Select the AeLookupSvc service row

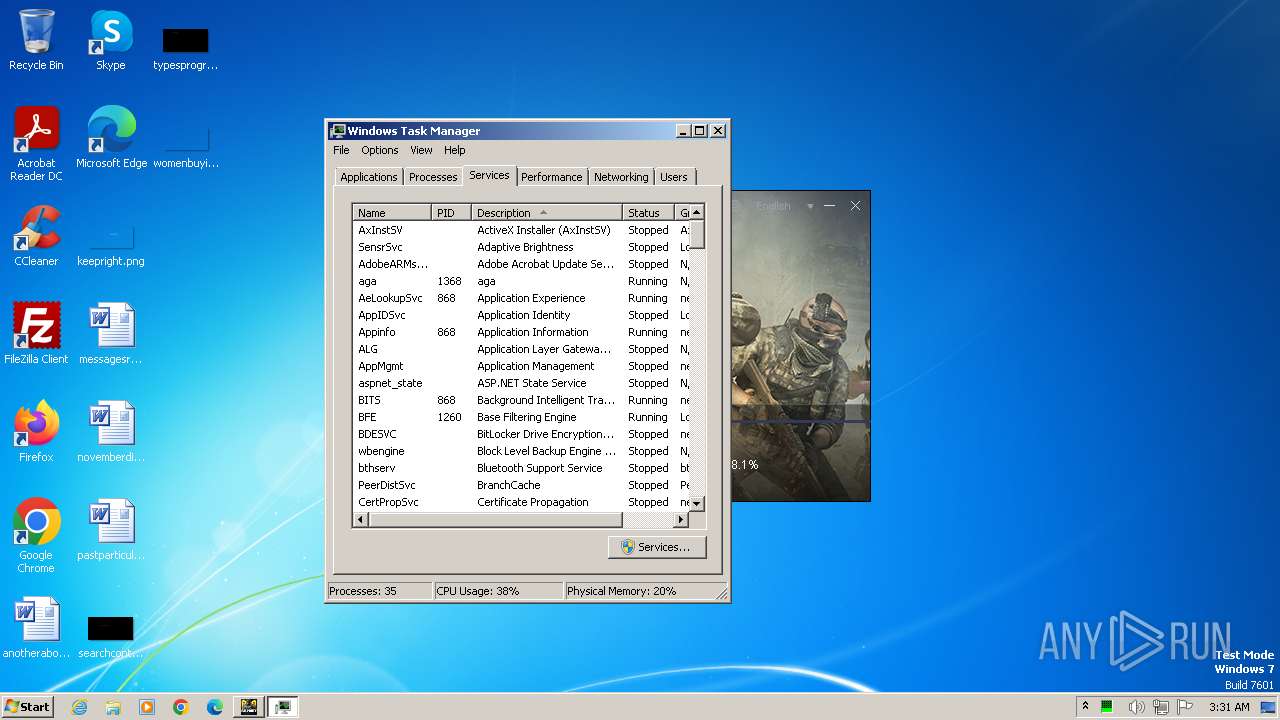coord(521,298)
